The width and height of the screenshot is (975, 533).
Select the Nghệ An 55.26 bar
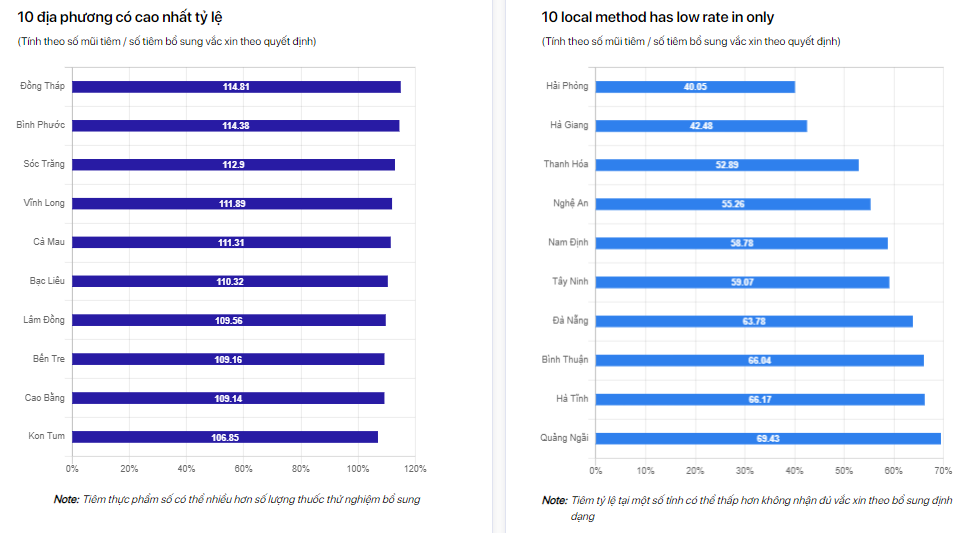click(733, 204)
